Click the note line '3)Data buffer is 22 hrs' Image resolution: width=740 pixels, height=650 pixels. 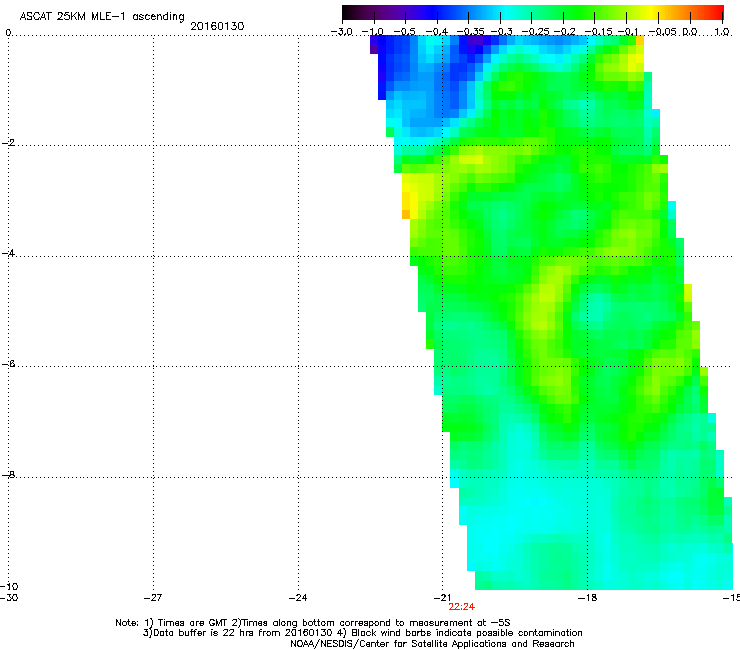(362, 633)
